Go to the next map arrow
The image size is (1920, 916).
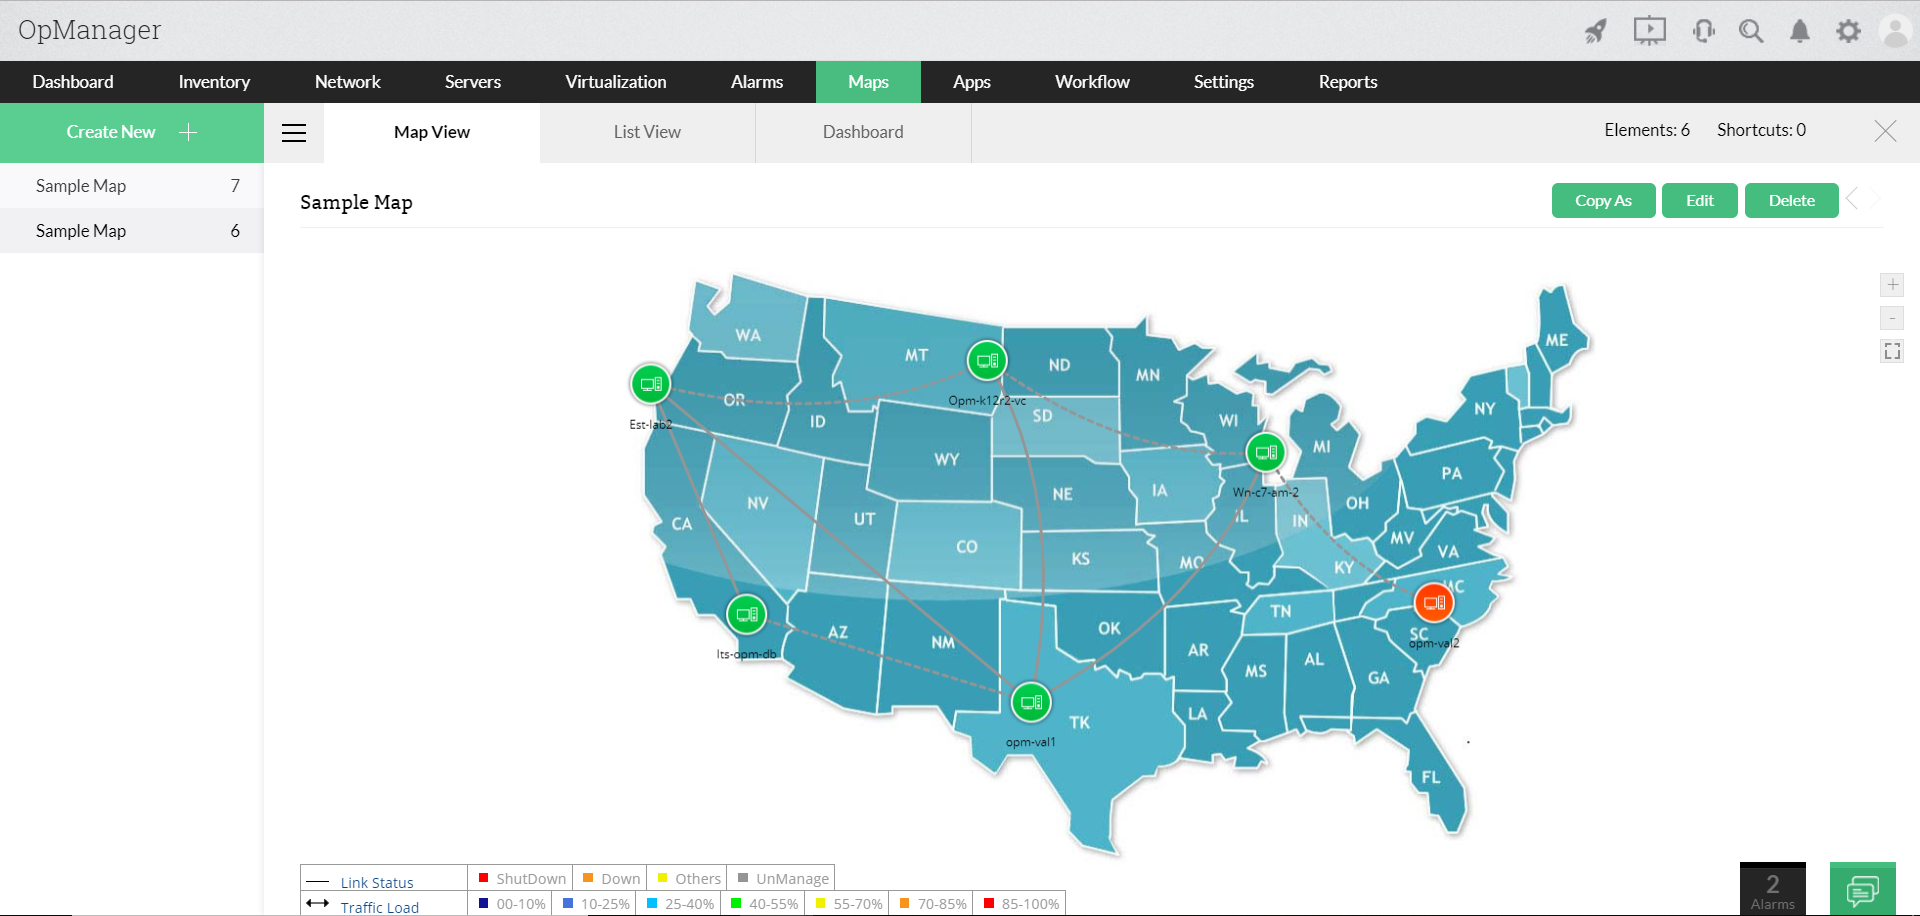[x=1874, y=198]
